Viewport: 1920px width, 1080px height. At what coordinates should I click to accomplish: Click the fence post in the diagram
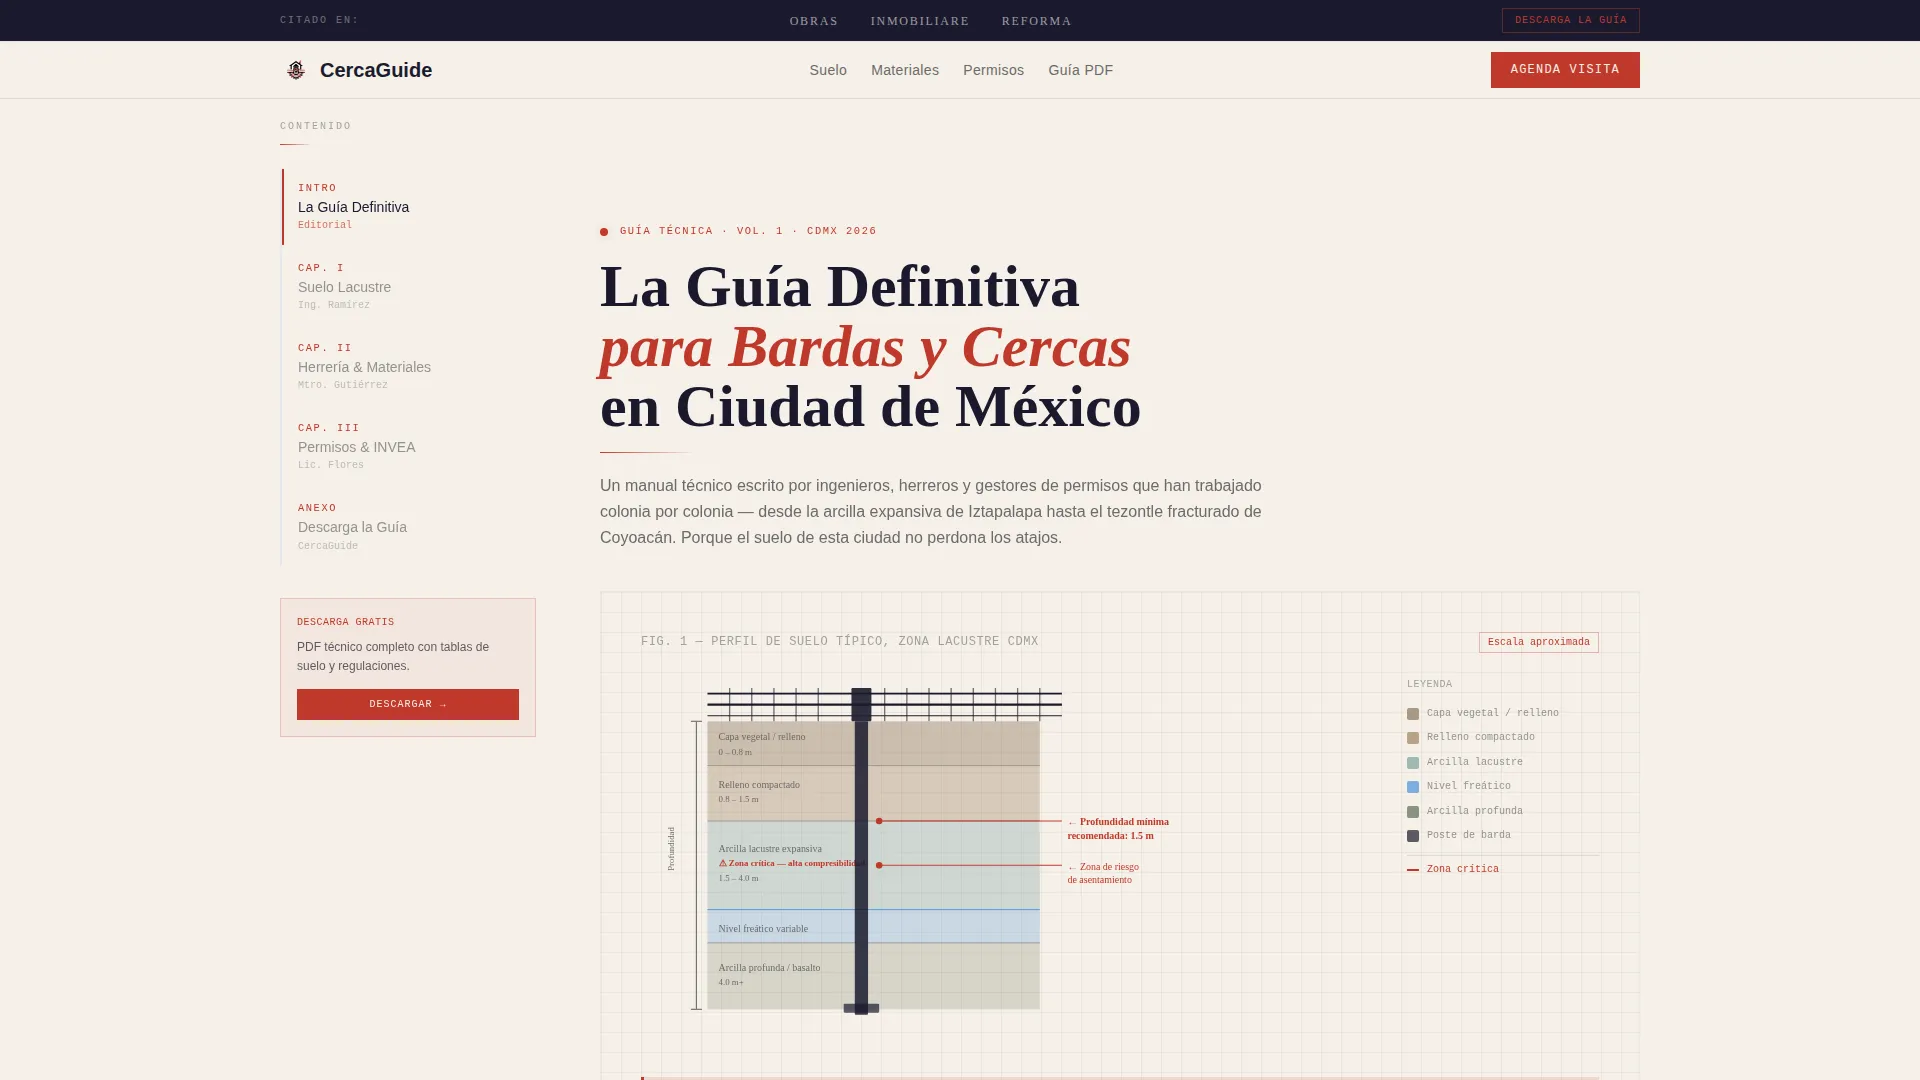(x=861, y=850)
